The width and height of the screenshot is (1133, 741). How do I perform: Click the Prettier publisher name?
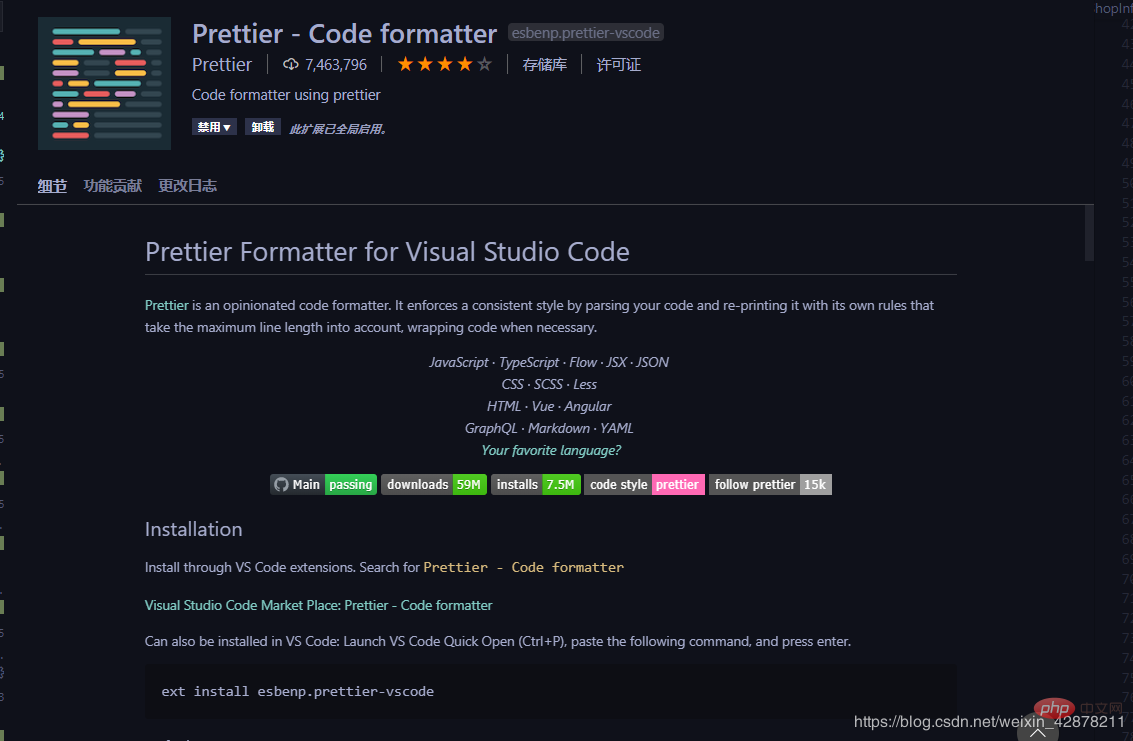[222, 64]
